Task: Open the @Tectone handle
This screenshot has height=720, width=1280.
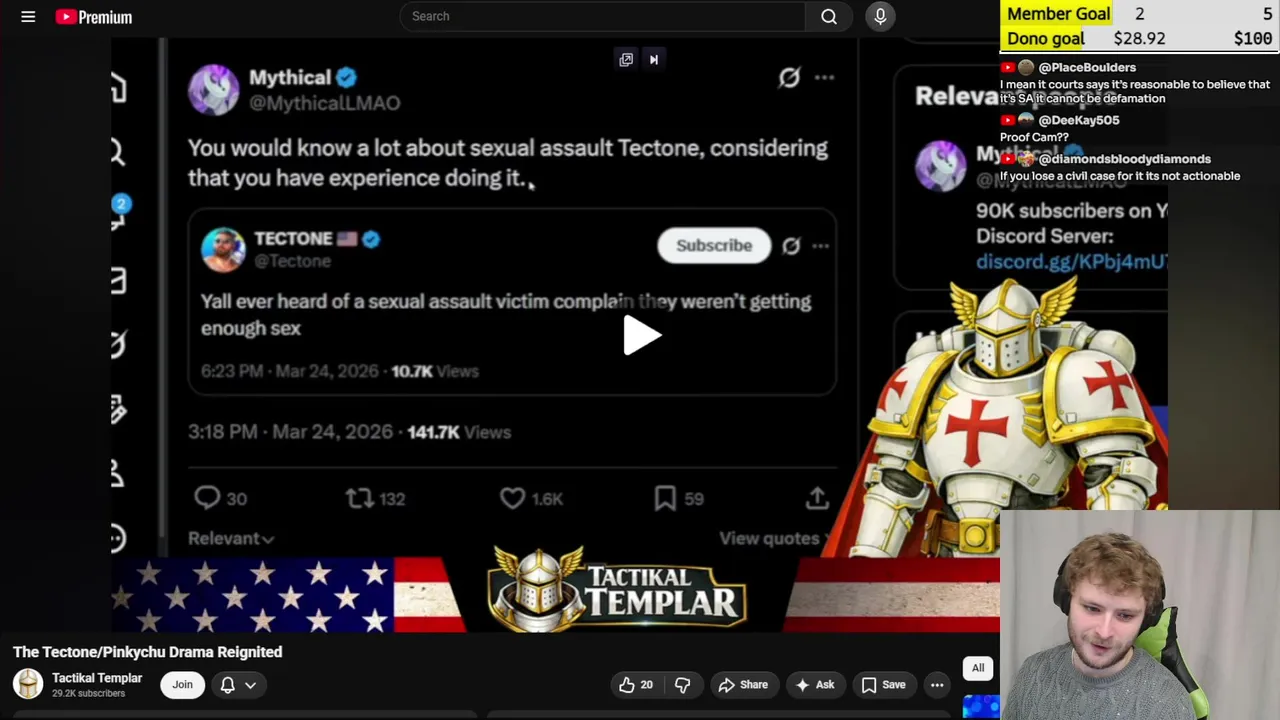Action: point(292,261)
